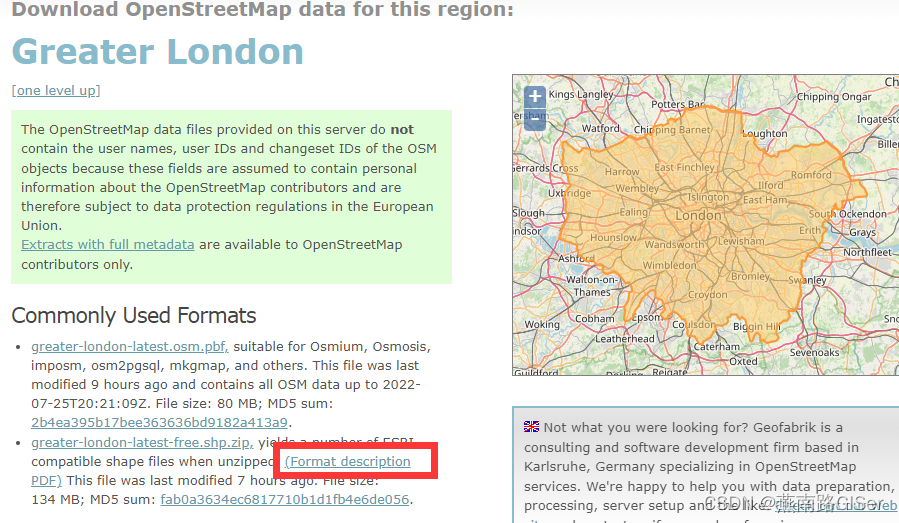This screenshot has height=523, width=899.
Task: Click 'Ealing' label on the map
Action: (634, 212)
